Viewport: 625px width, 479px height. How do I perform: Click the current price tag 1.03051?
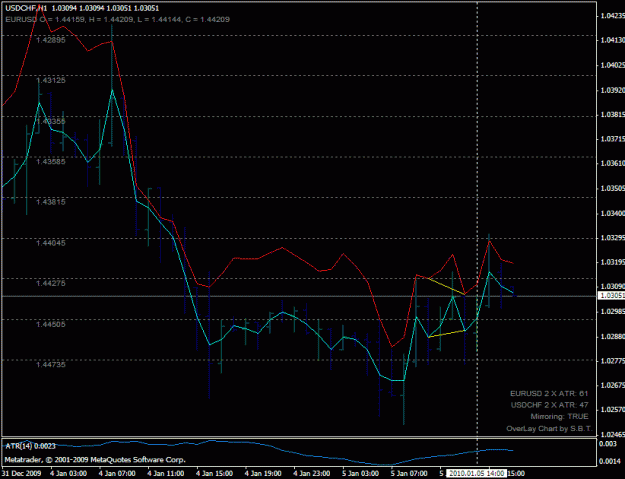click(x=611, y=295)
